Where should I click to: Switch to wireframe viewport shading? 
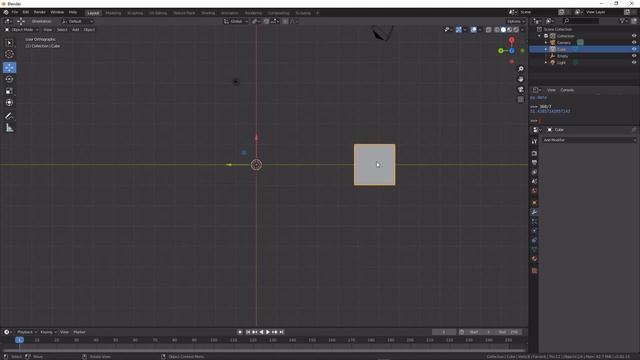497,29
